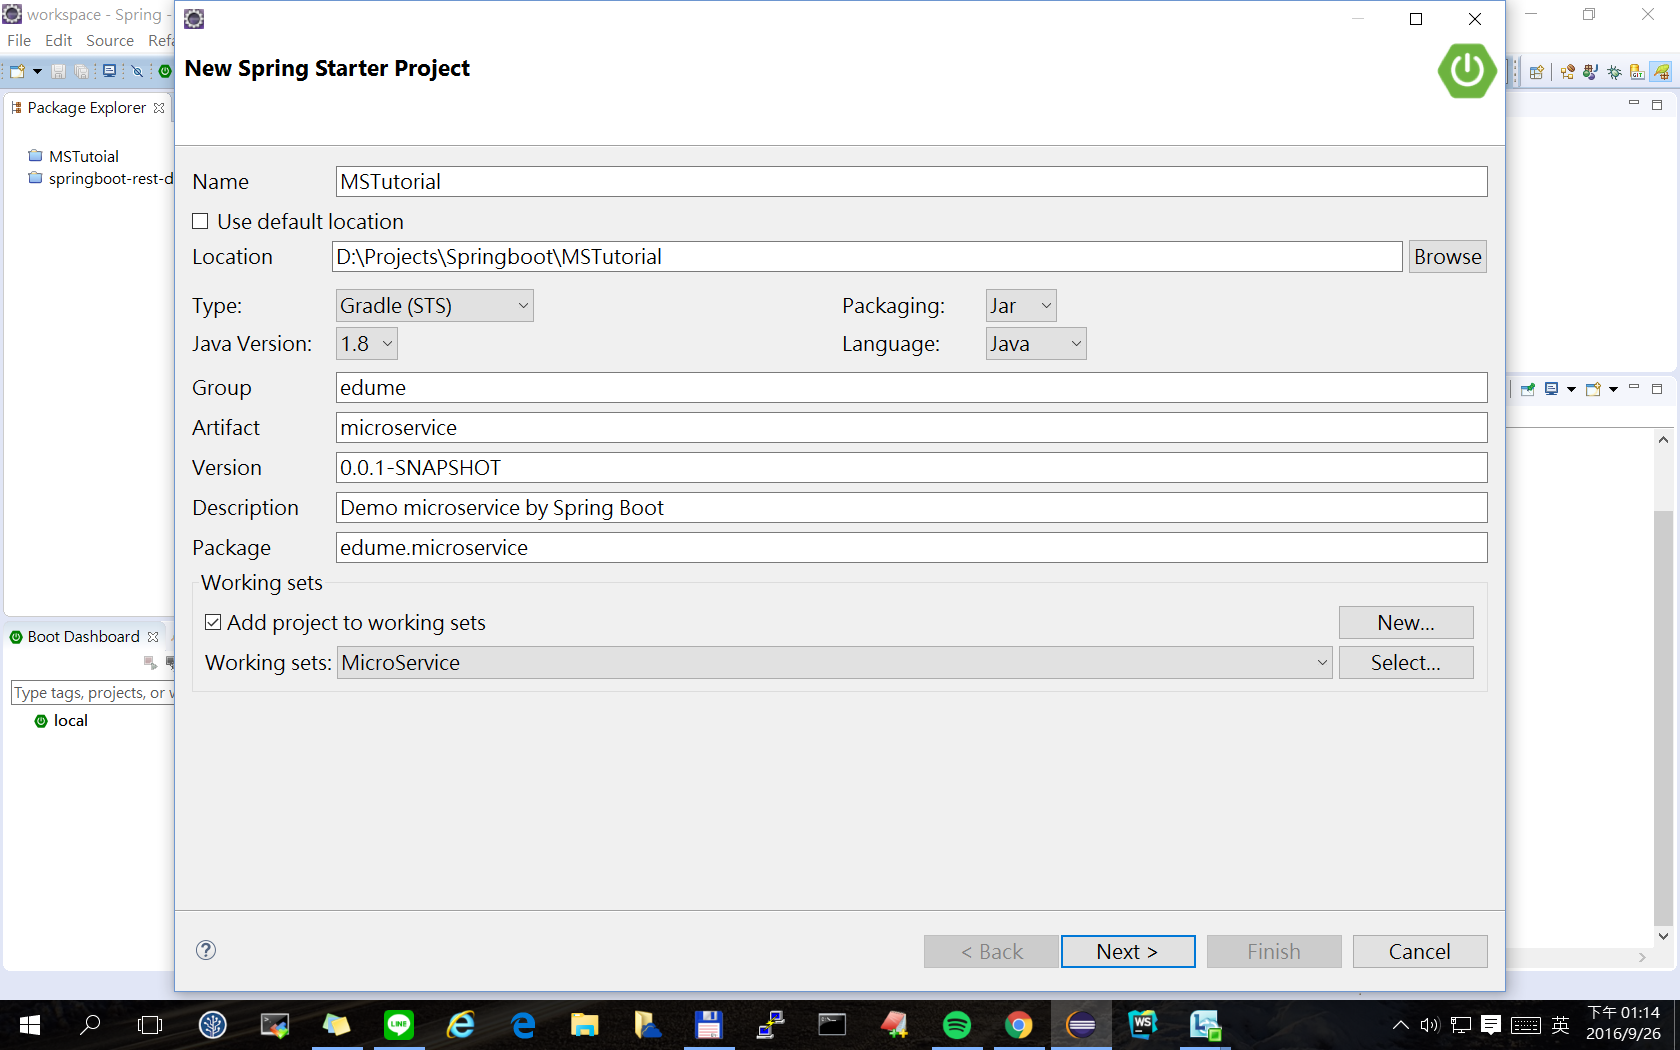Click the Next > button
Image resolution: width=1680 pixels, height=1050 pixels.
tap(1127, 952)
